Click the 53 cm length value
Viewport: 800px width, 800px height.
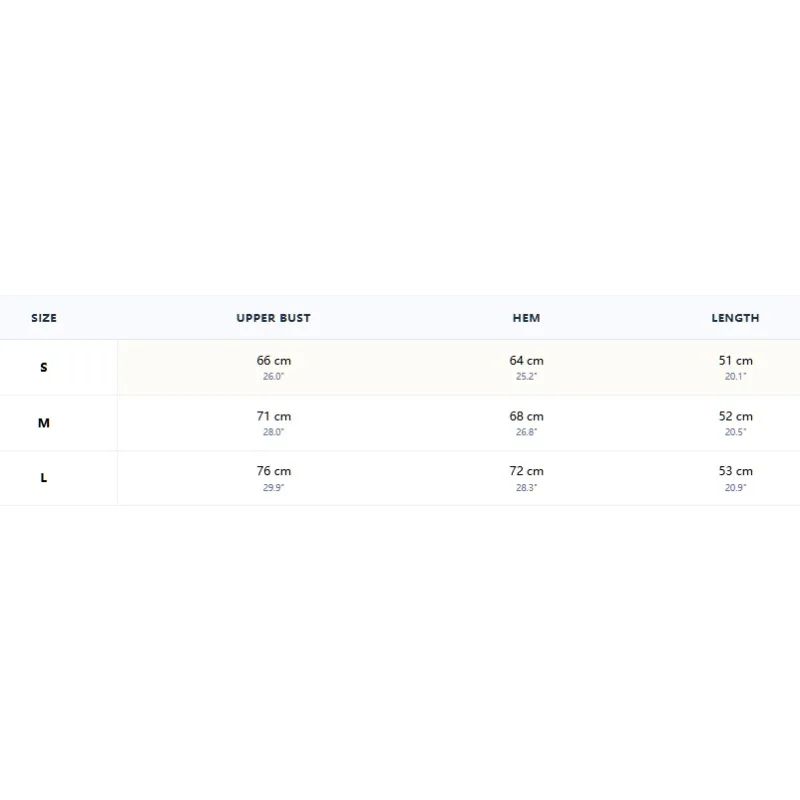click(x=735, y=471)
